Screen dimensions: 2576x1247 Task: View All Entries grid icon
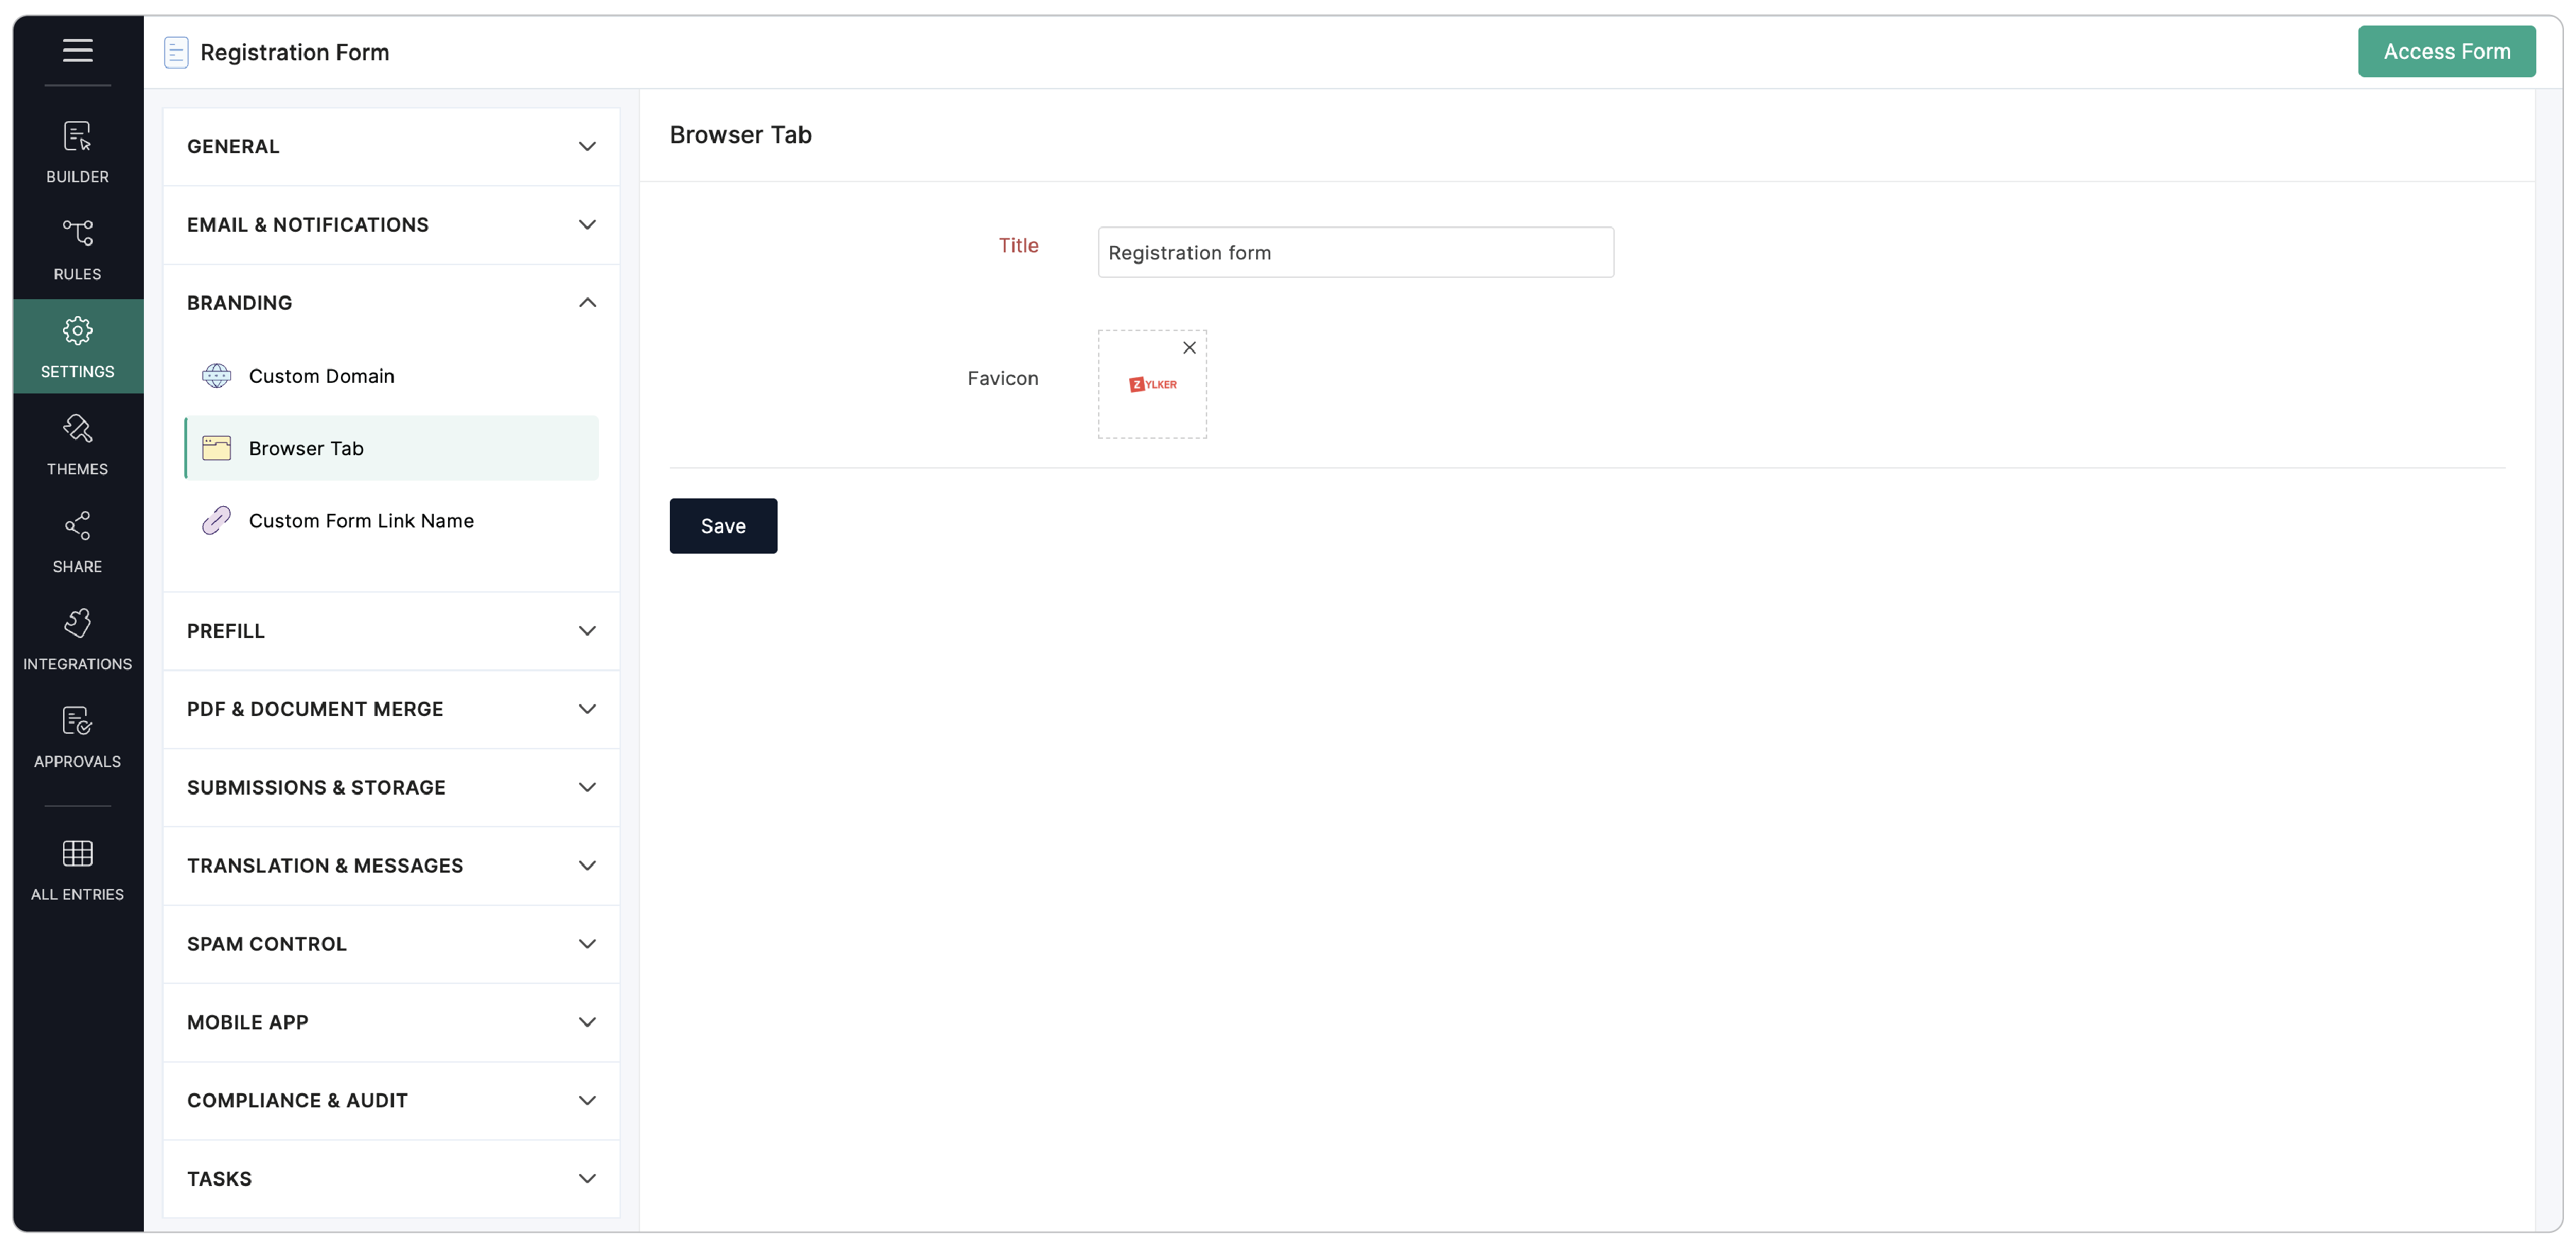click(x=77, y=869)
